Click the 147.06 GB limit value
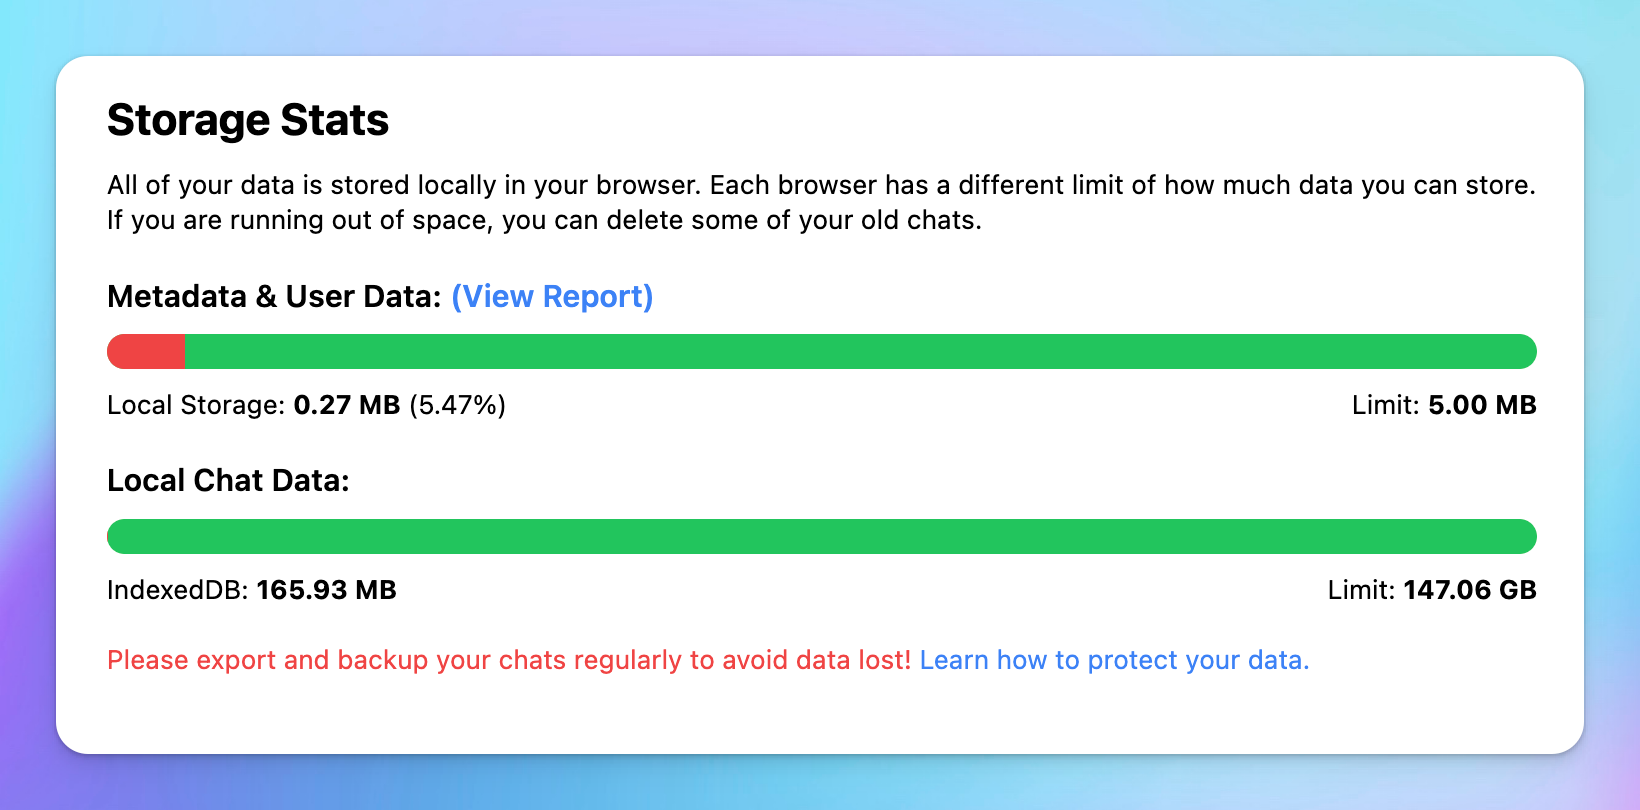This screenshot has width=1640, height=810. click(x=1469, y=590)
